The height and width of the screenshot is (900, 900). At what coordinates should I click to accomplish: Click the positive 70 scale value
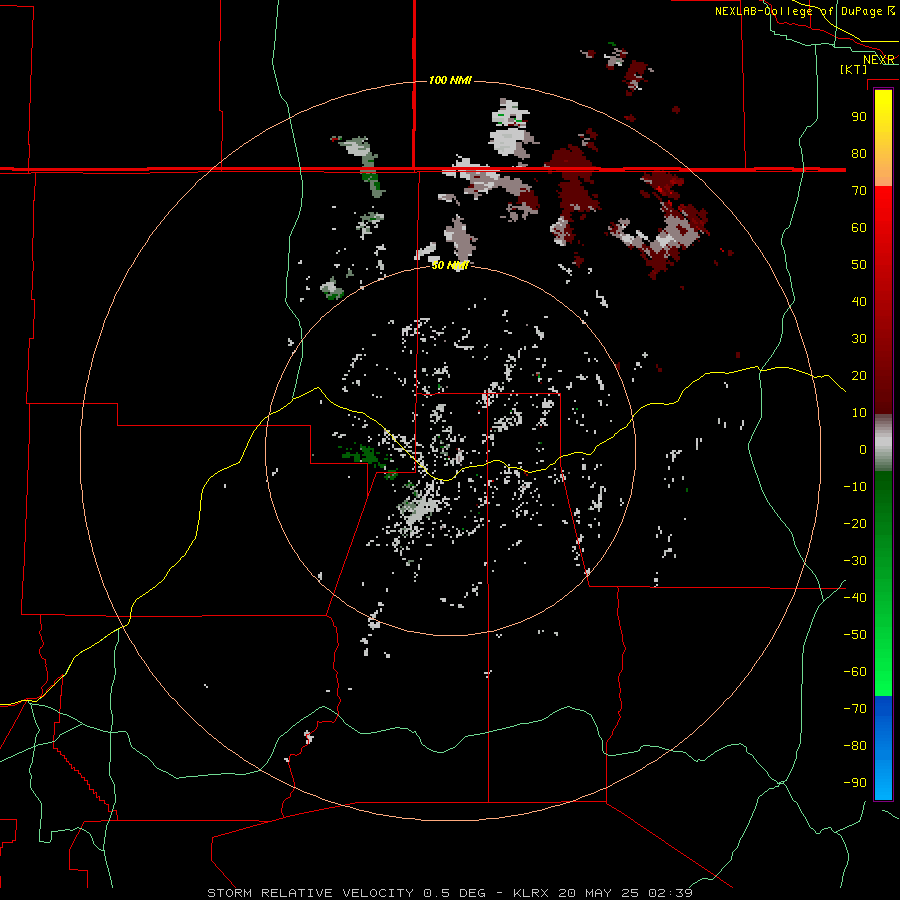click(x=859, y=191)
